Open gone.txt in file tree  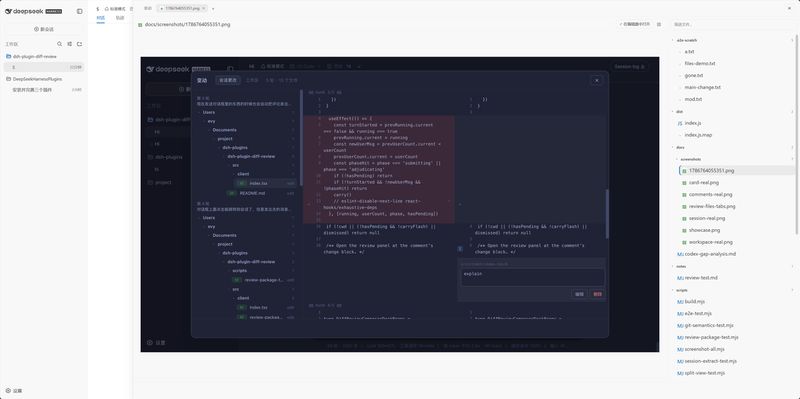(694, 76)
